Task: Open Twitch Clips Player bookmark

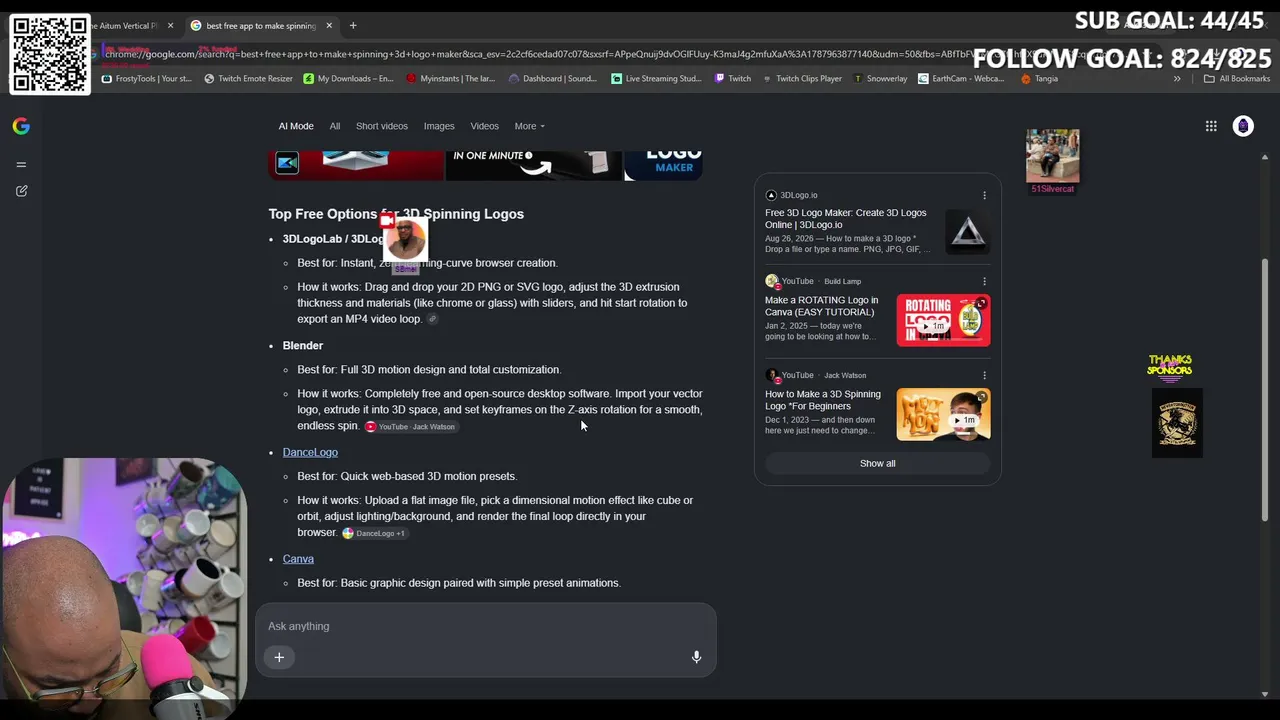Action: 802,79
